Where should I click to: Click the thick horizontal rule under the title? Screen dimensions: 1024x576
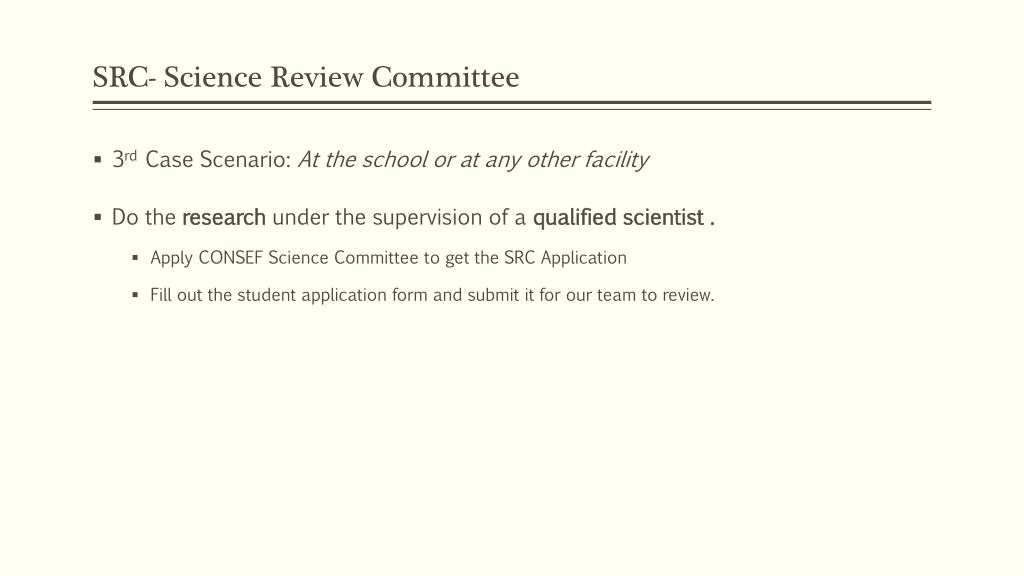(x=511, y=103)
